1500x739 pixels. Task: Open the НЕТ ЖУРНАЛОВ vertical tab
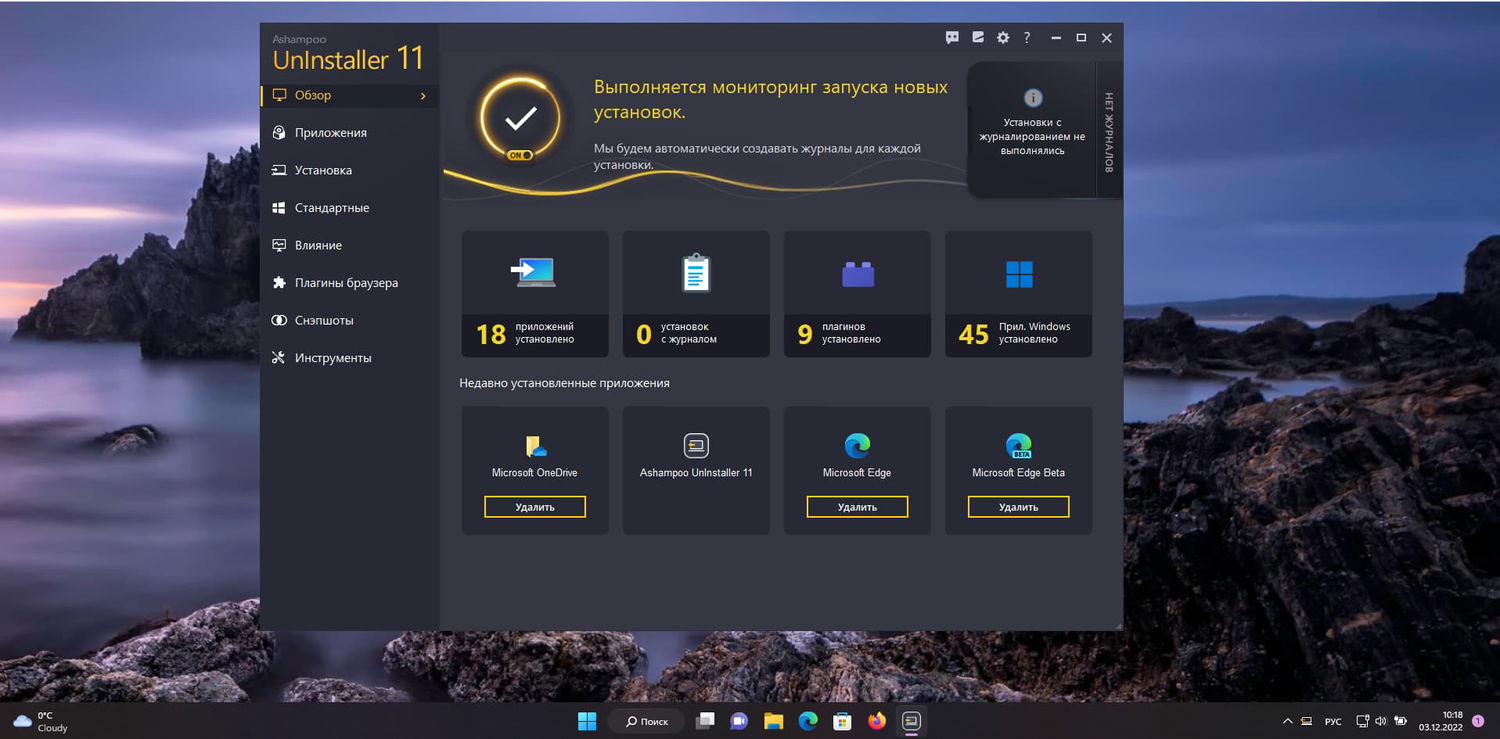(x=1109, y=131)
